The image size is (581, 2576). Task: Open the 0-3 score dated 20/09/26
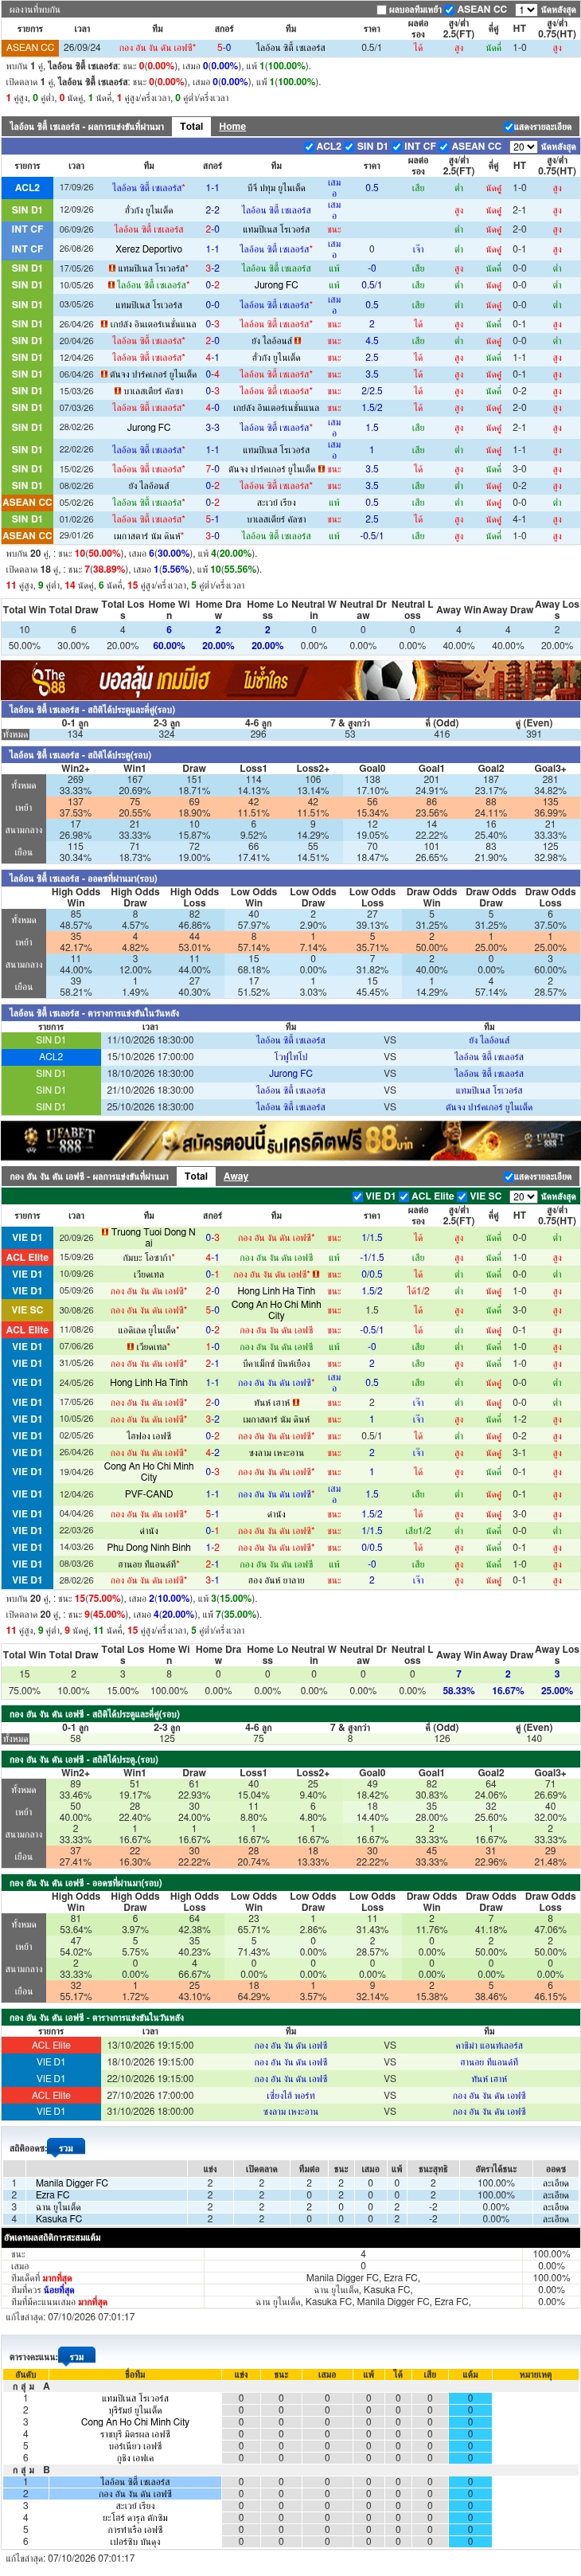click(212, 1238)
